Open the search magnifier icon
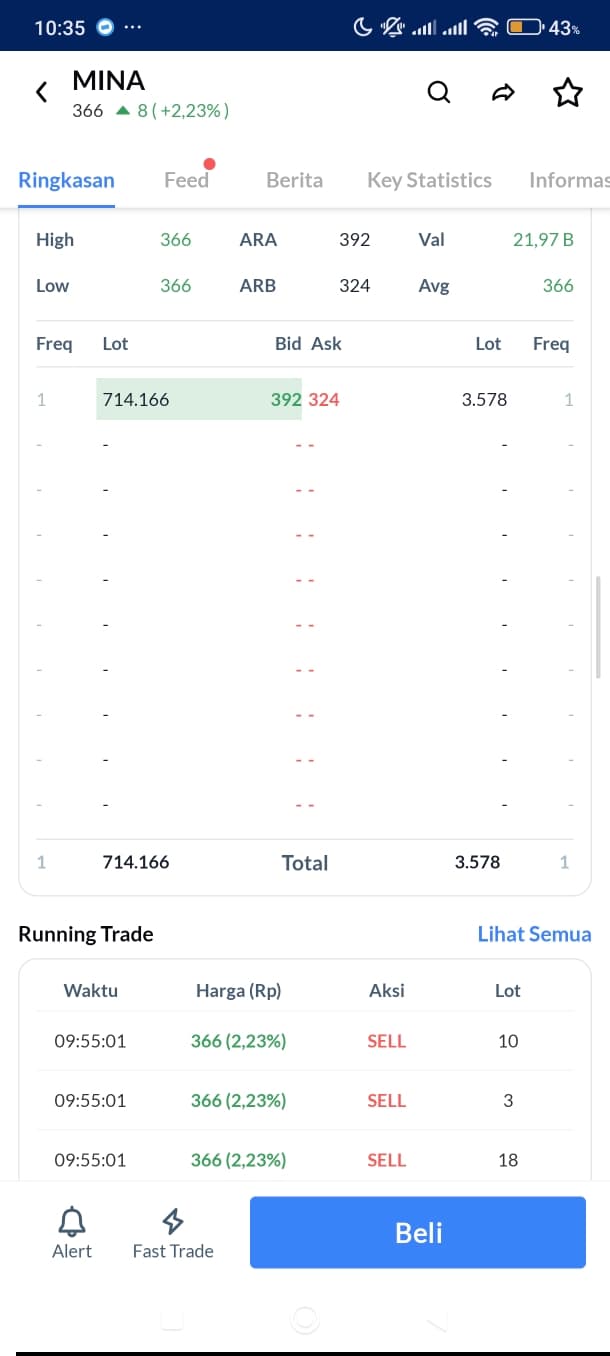Screen dimensions: 610x1356 439,93
